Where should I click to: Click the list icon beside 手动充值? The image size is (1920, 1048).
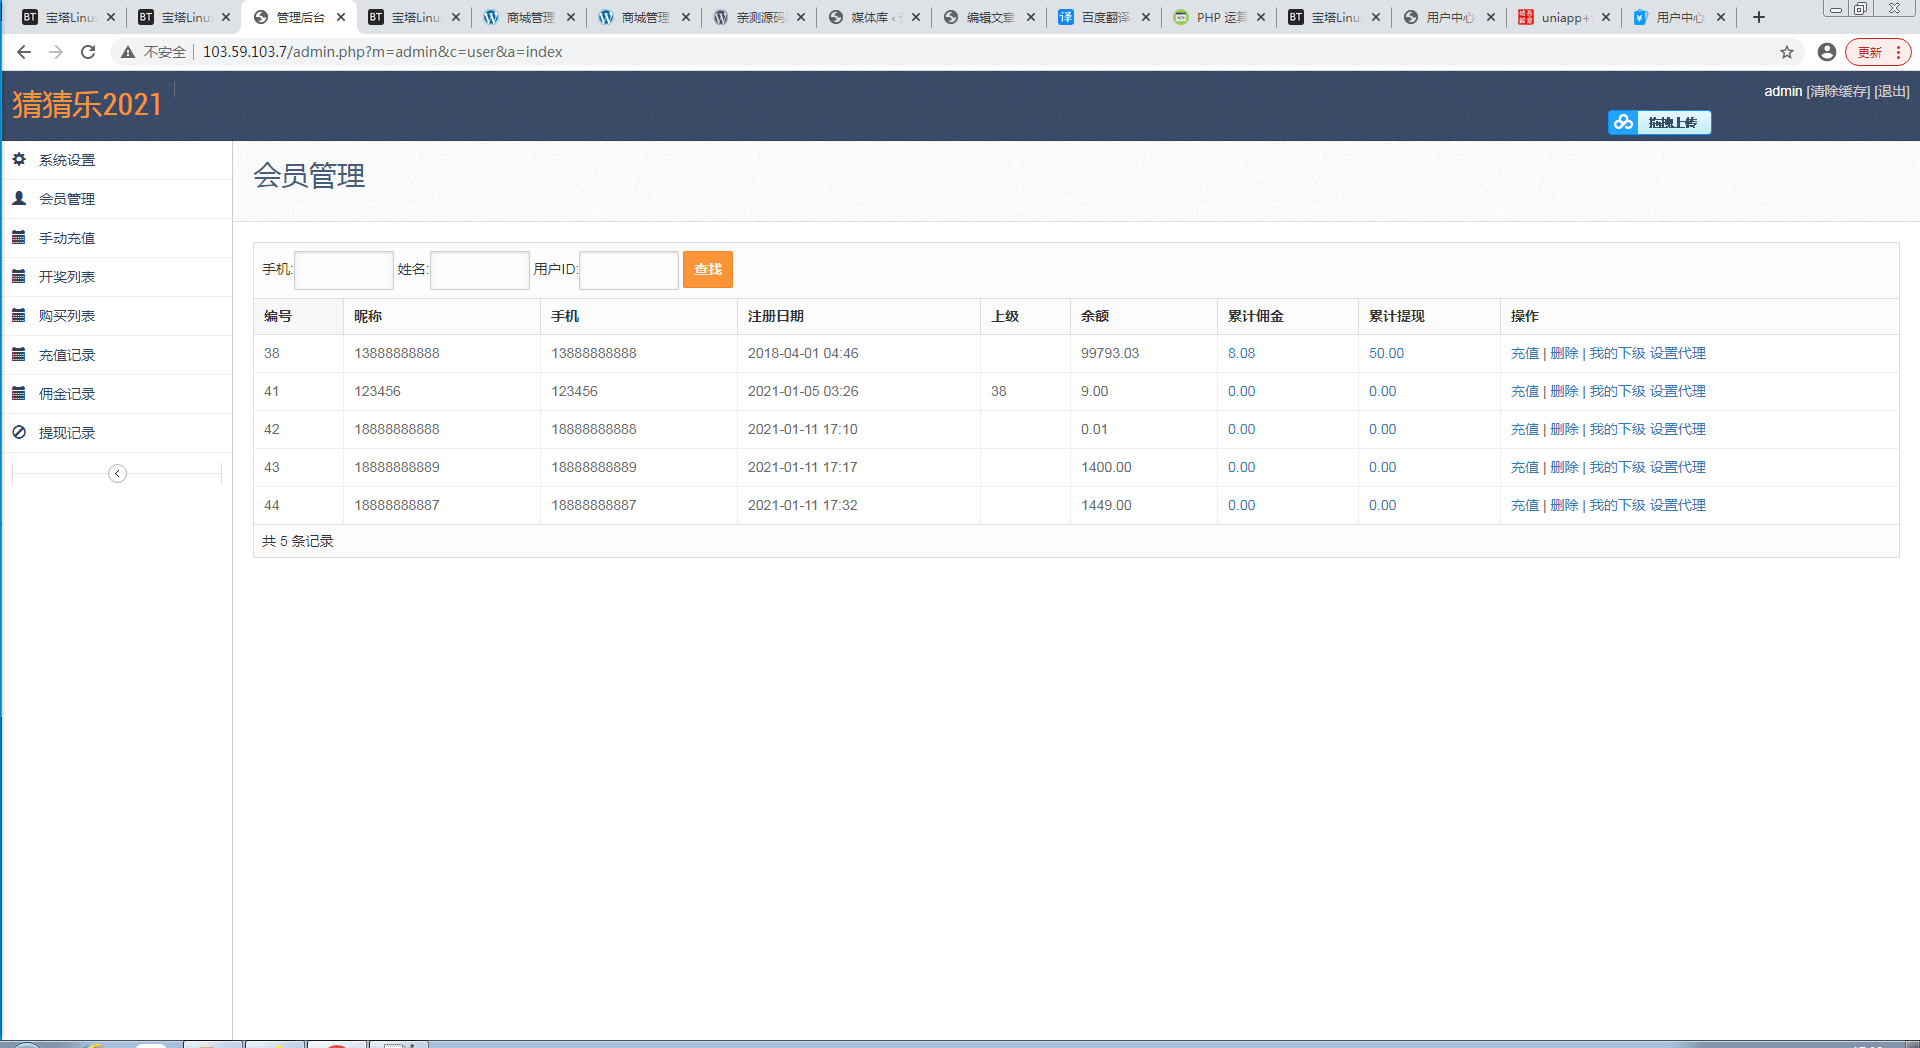[19, 237]
